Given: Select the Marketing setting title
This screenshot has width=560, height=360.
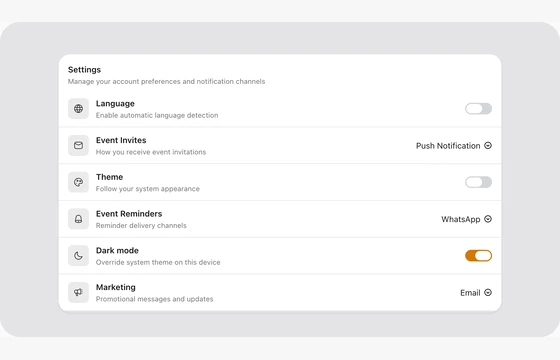Looking at the screenshot, I should (116, 287).
